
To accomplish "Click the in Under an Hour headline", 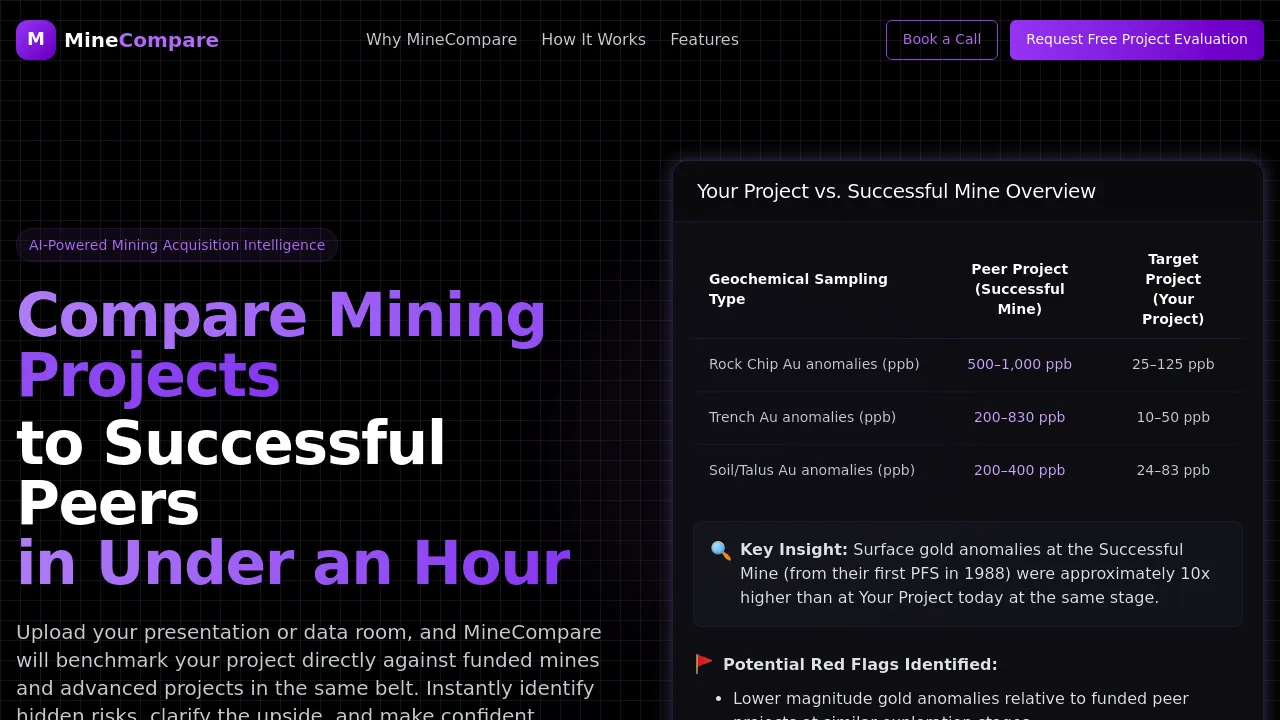I will point(293,564).
